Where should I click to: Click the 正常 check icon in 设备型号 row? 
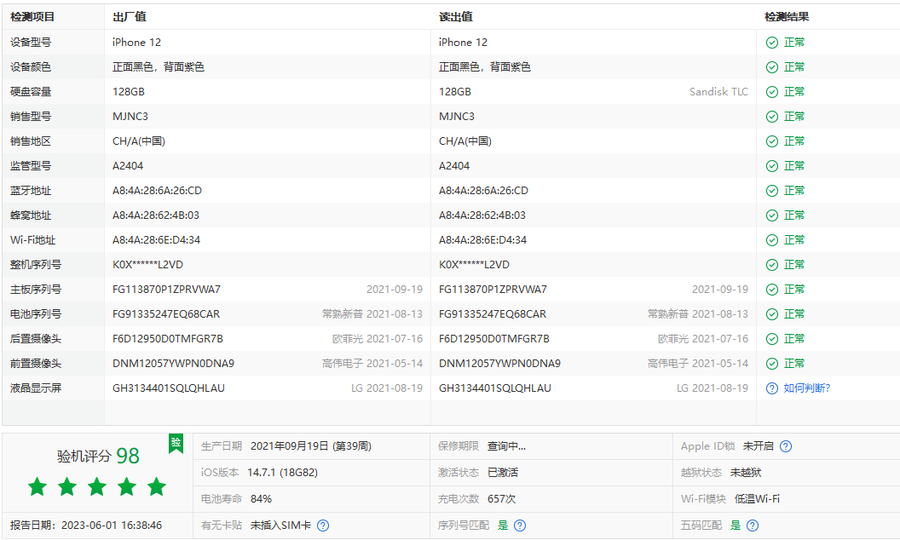(772, 42)
